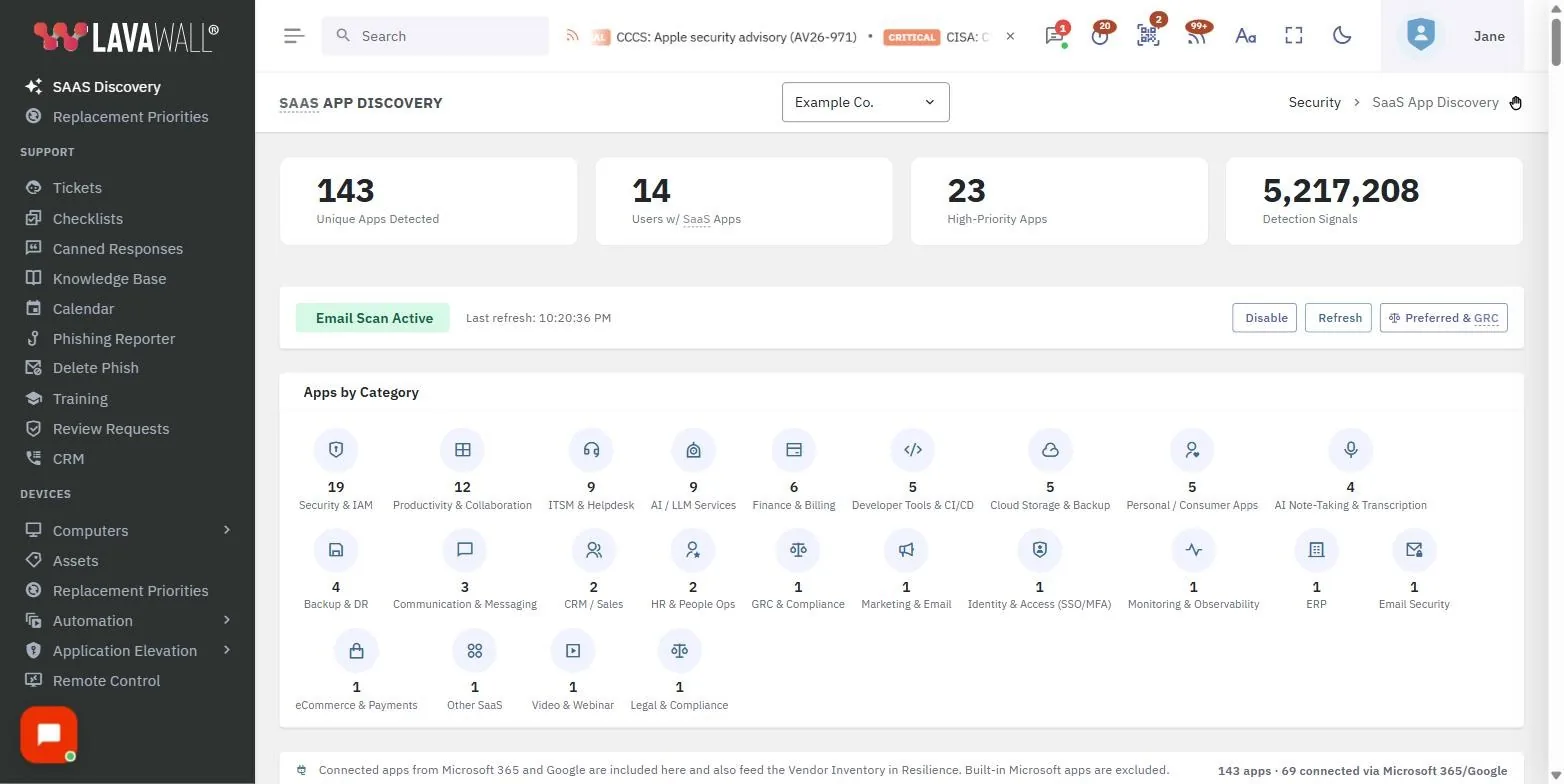Open the Security & IAM category icon
The width and height of the screenshot is (1564, 784).
tap(336, 450)
